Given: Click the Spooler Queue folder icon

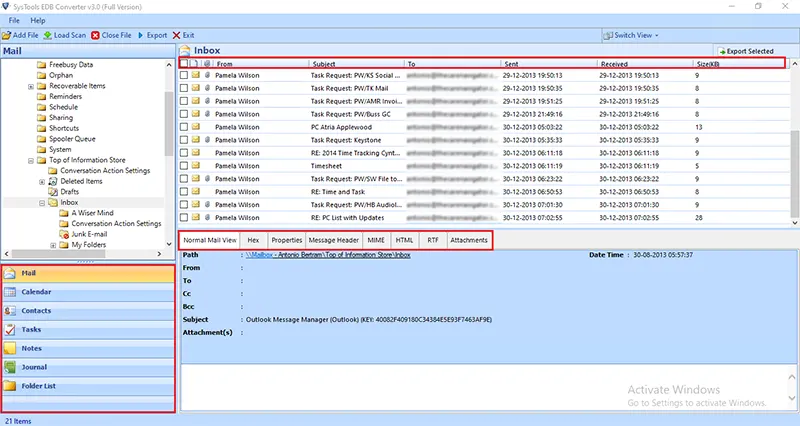Looking at the screenshot, I should pos(42,139).
